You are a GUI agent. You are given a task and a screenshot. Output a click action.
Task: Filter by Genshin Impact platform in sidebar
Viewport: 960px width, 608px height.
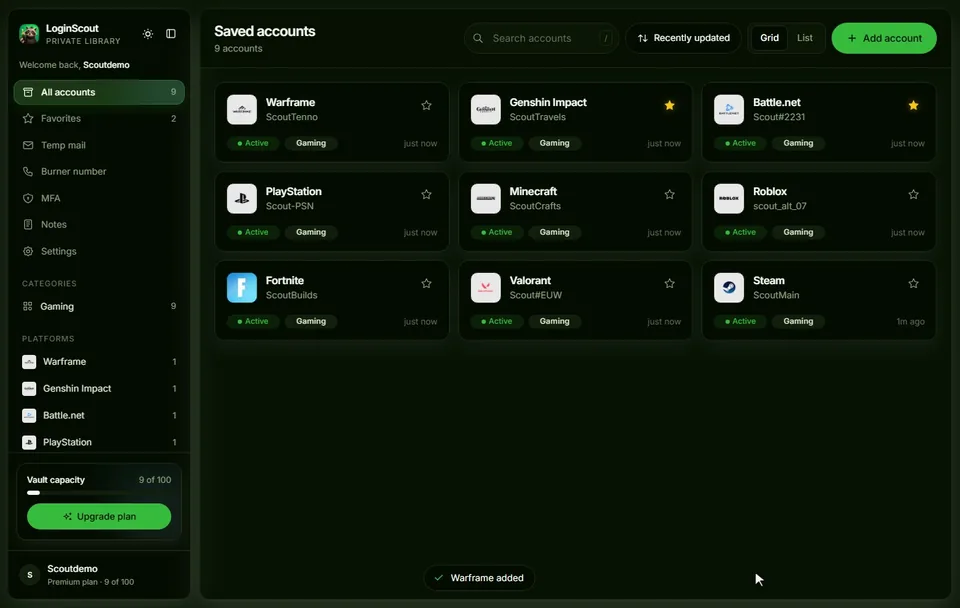[x=99, y=388]
